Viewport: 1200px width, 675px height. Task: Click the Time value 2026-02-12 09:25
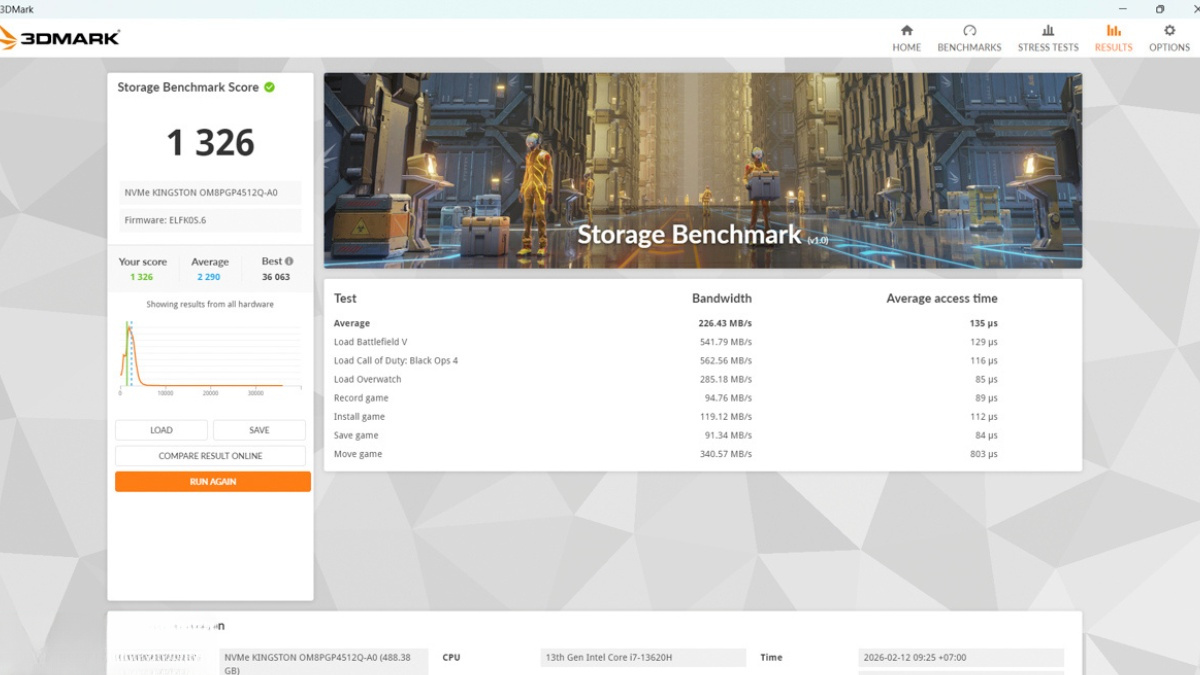961,658
